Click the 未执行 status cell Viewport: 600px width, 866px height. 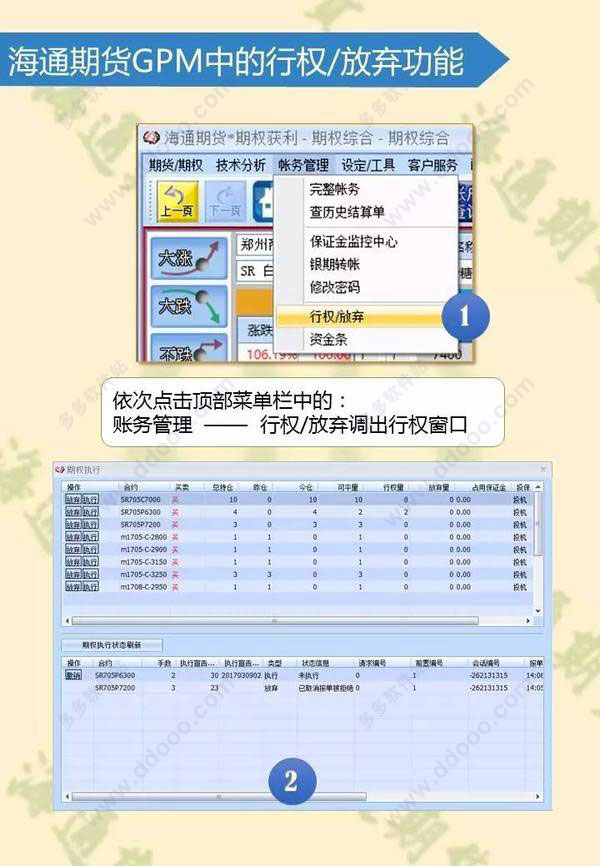coord(307,675)
